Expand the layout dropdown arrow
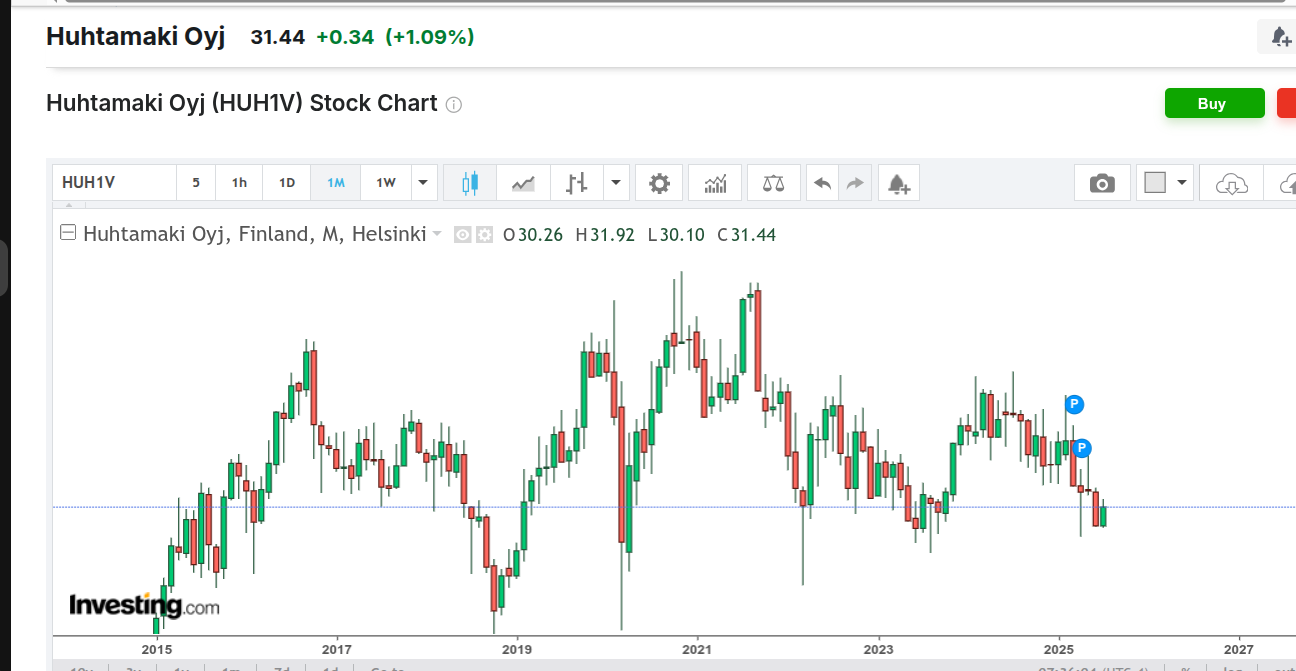 (x=1183, y=183)
